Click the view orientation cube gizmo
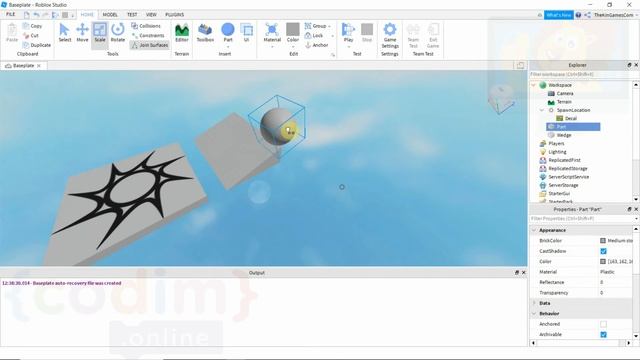The image size is (640, 360). pyautogui.click(x=501, y=98)
